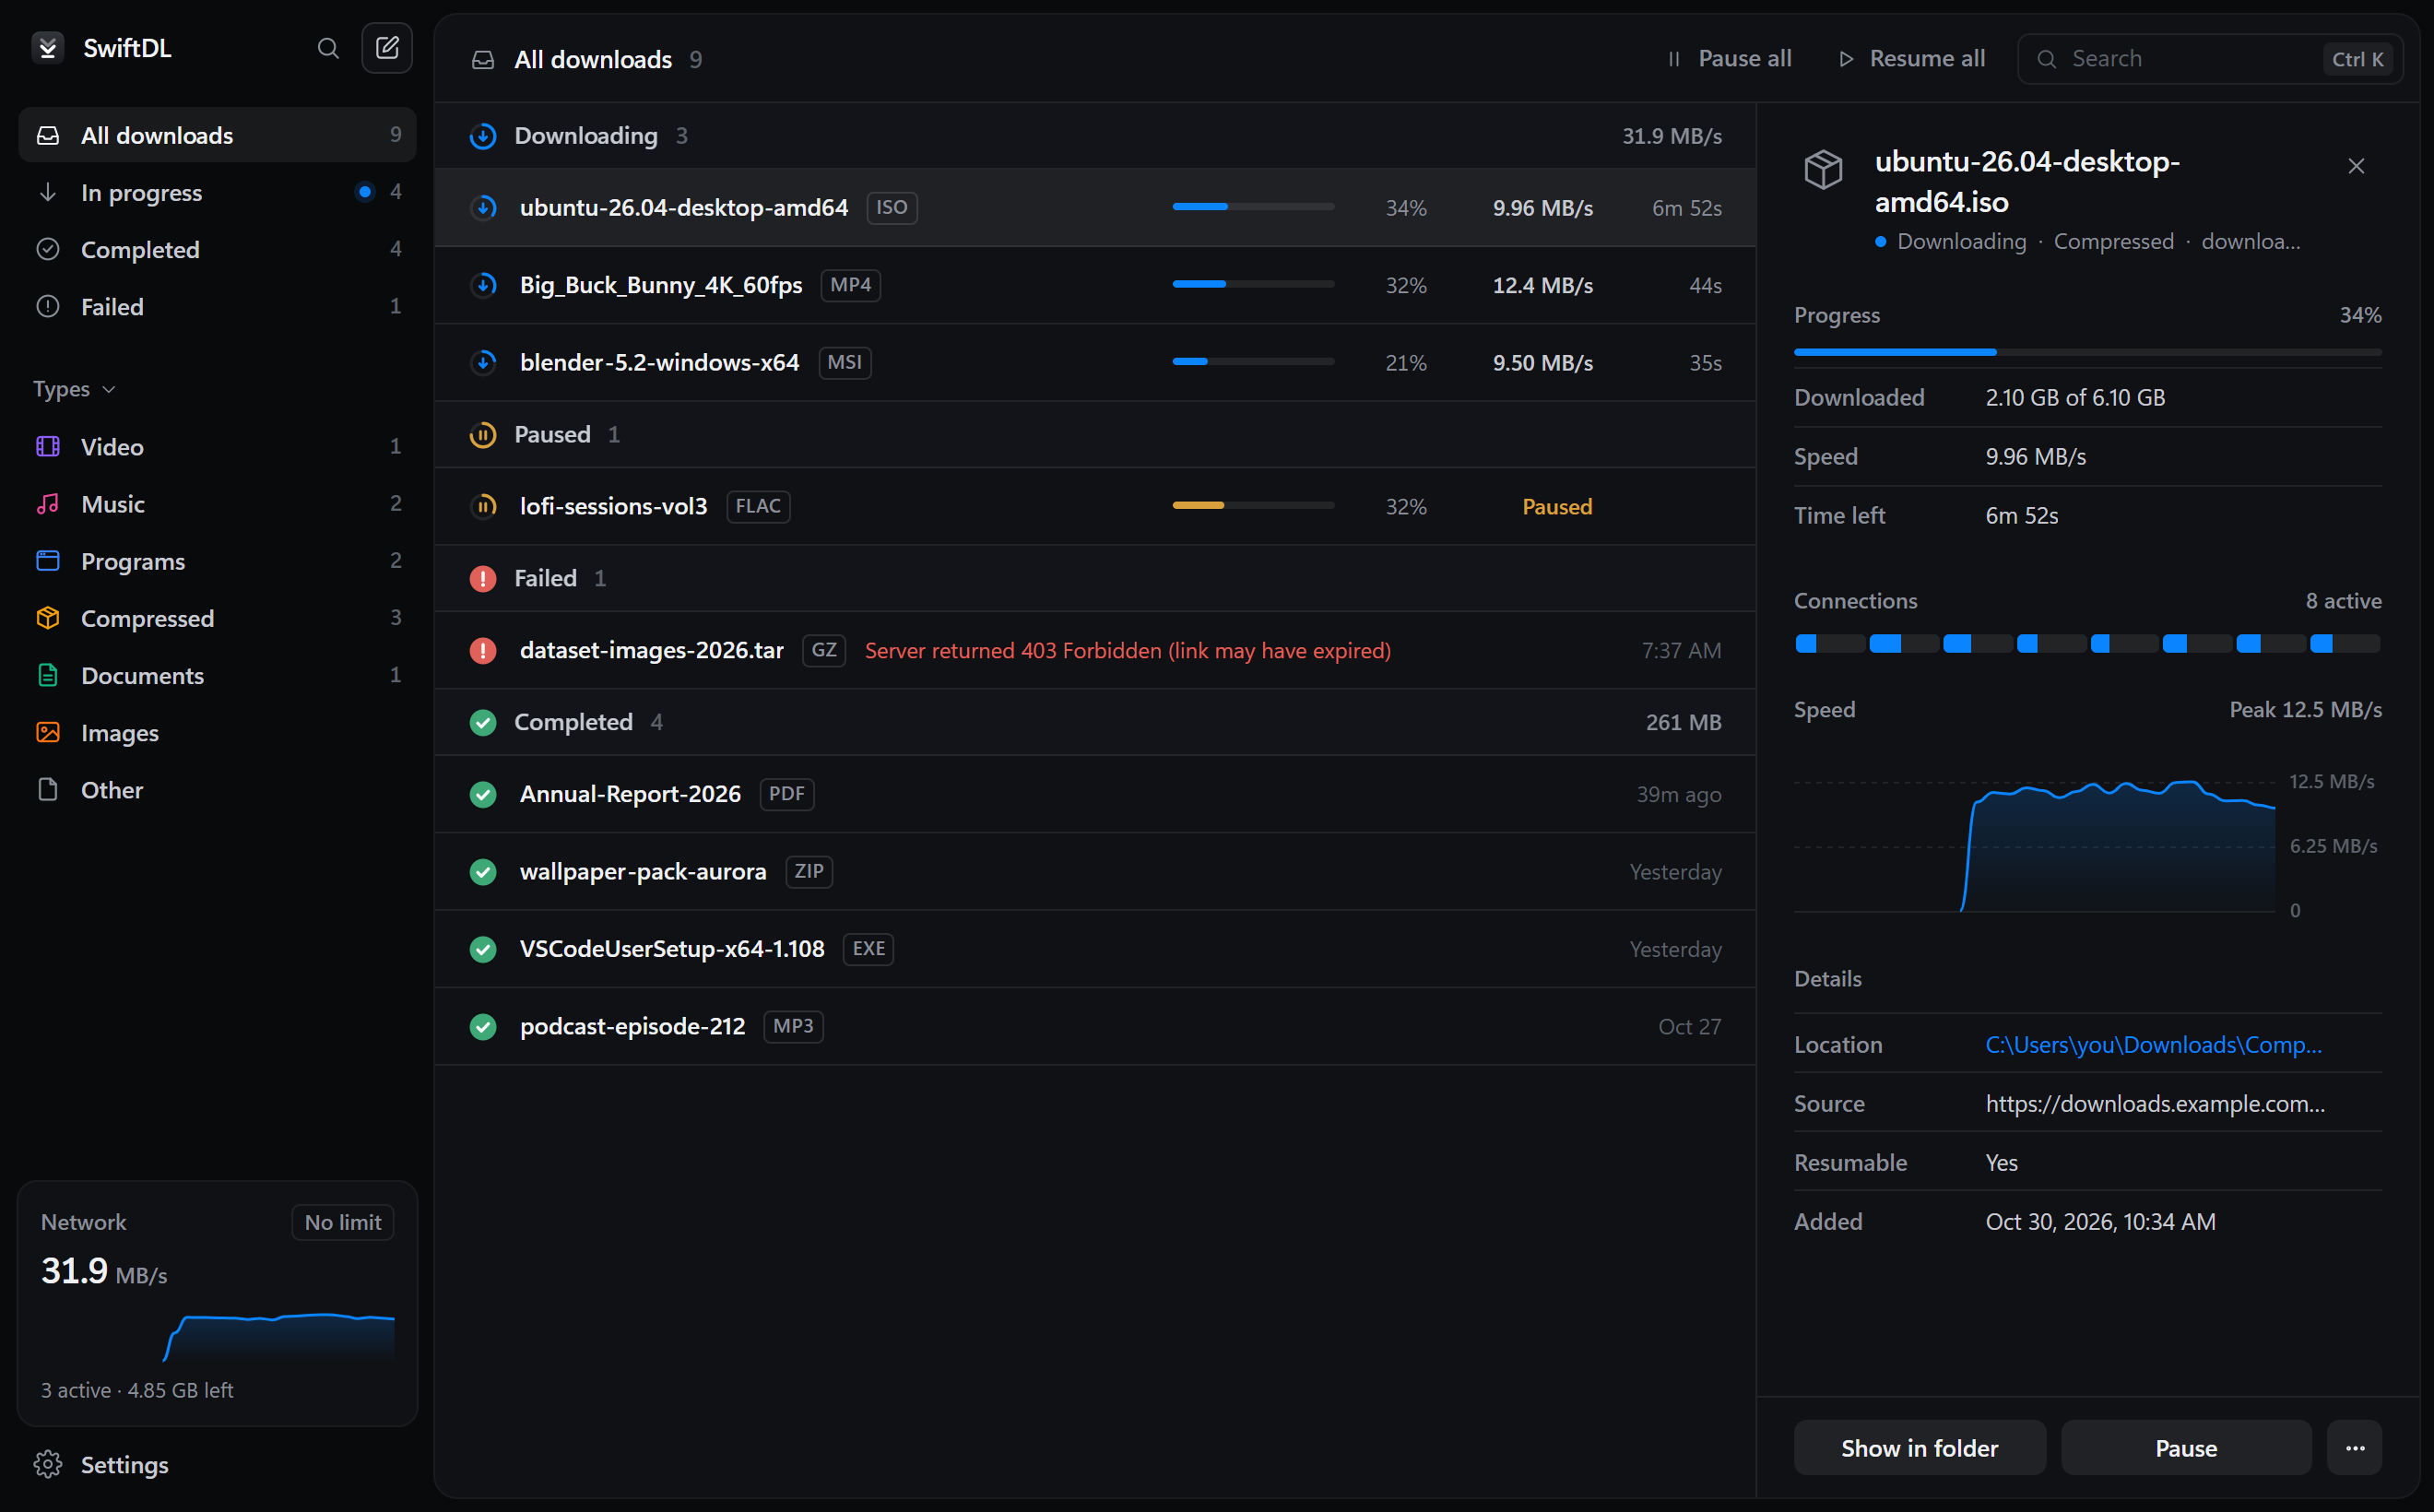Image resolution: width=2434 pixels, height=1512 pixels.
Task: Collapse the Downloading group header
Action: 1095,136
